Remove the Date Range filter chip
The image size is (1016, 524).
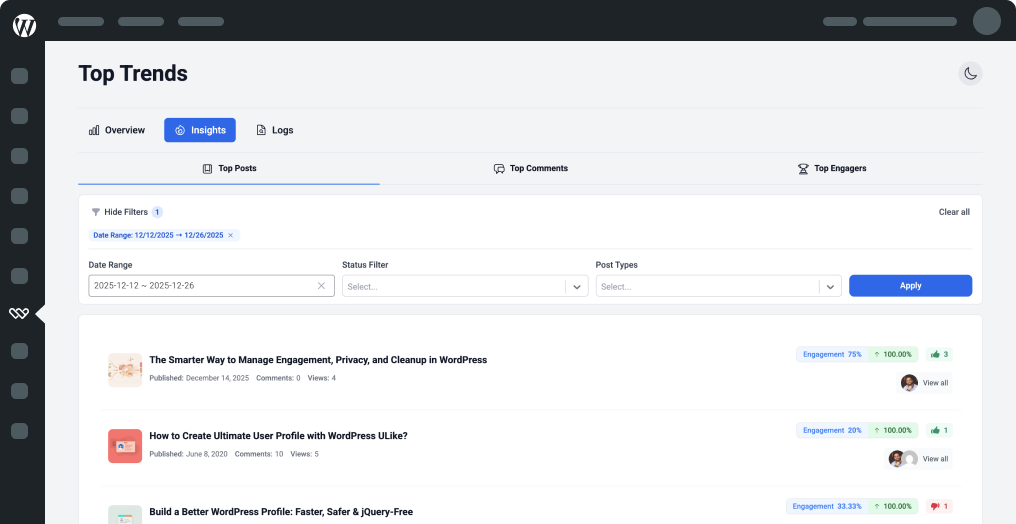231,236
